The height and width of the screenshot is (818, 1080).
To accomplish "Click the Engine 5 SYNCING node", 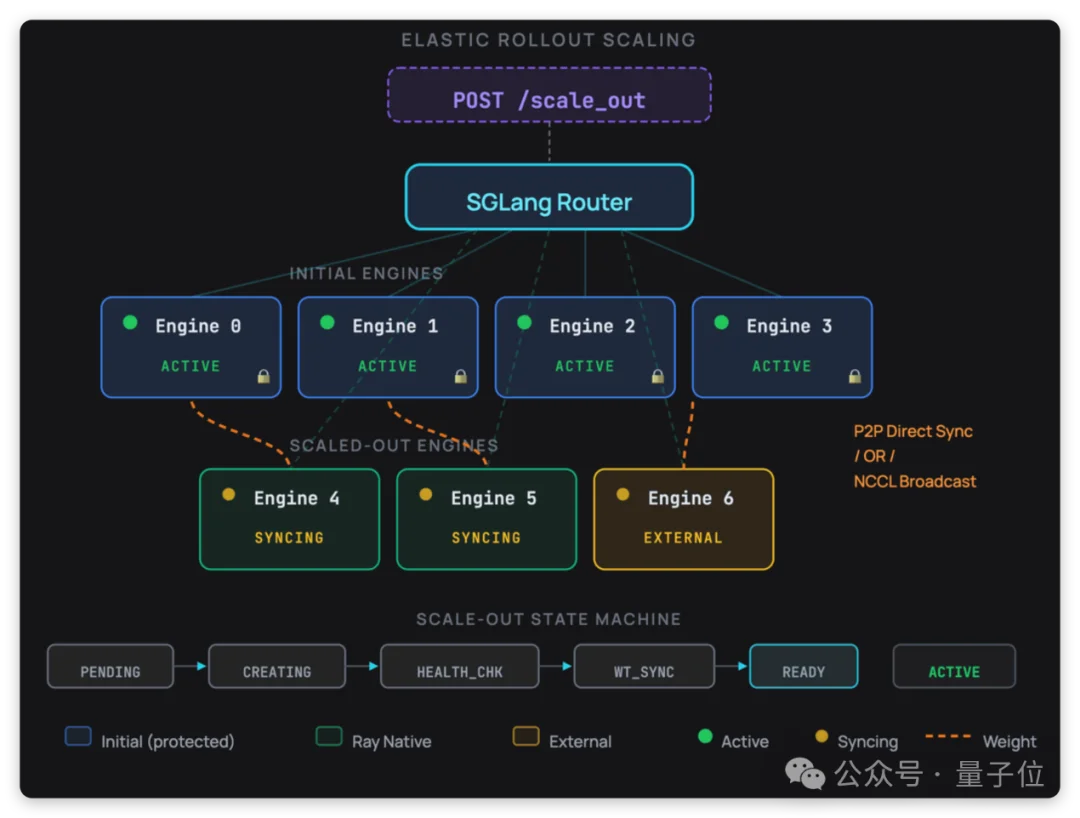I will tap(486, 519).
